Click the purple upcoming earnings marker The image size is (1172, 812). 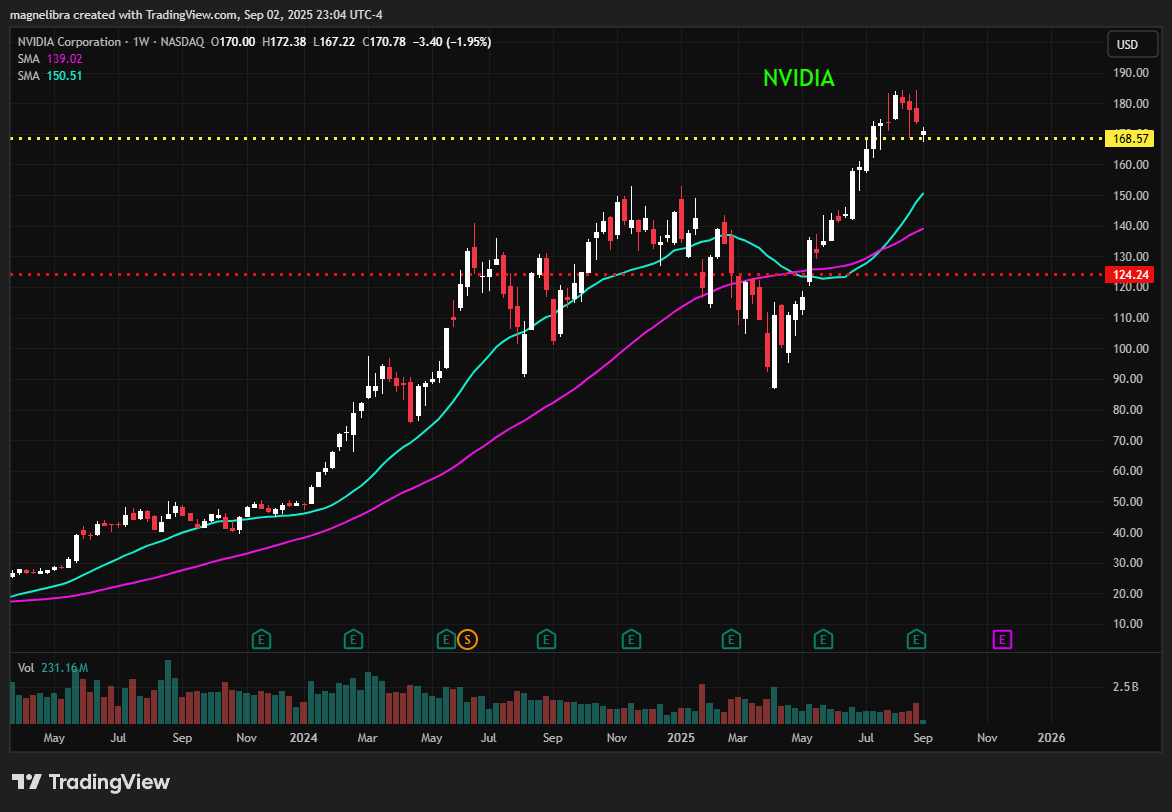tap(1002, 639)
